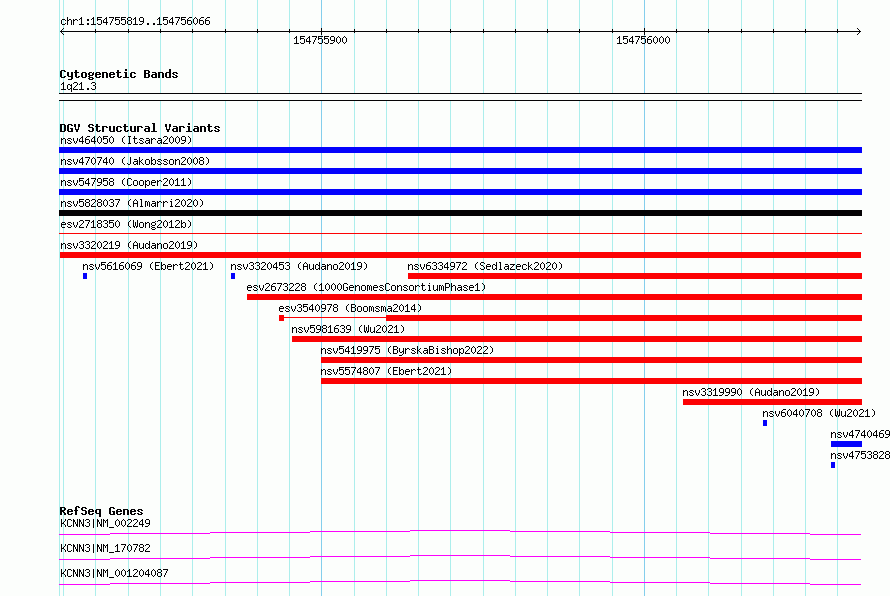Click the nsv5574807 (Ebert2021) label
The height and width of the screenshot is (596, 890).
tap(386, 371)
